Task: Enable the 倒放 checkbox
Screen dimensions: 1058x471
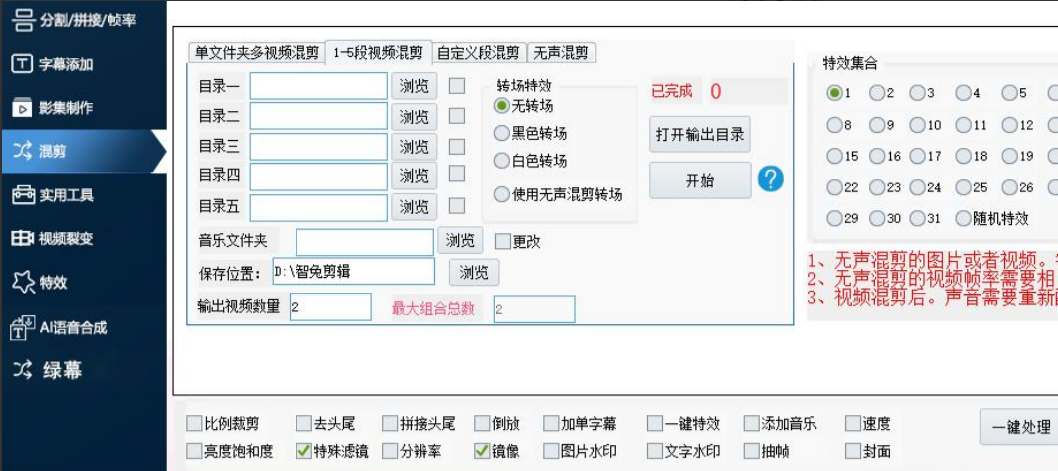Action: coord(483,424)
